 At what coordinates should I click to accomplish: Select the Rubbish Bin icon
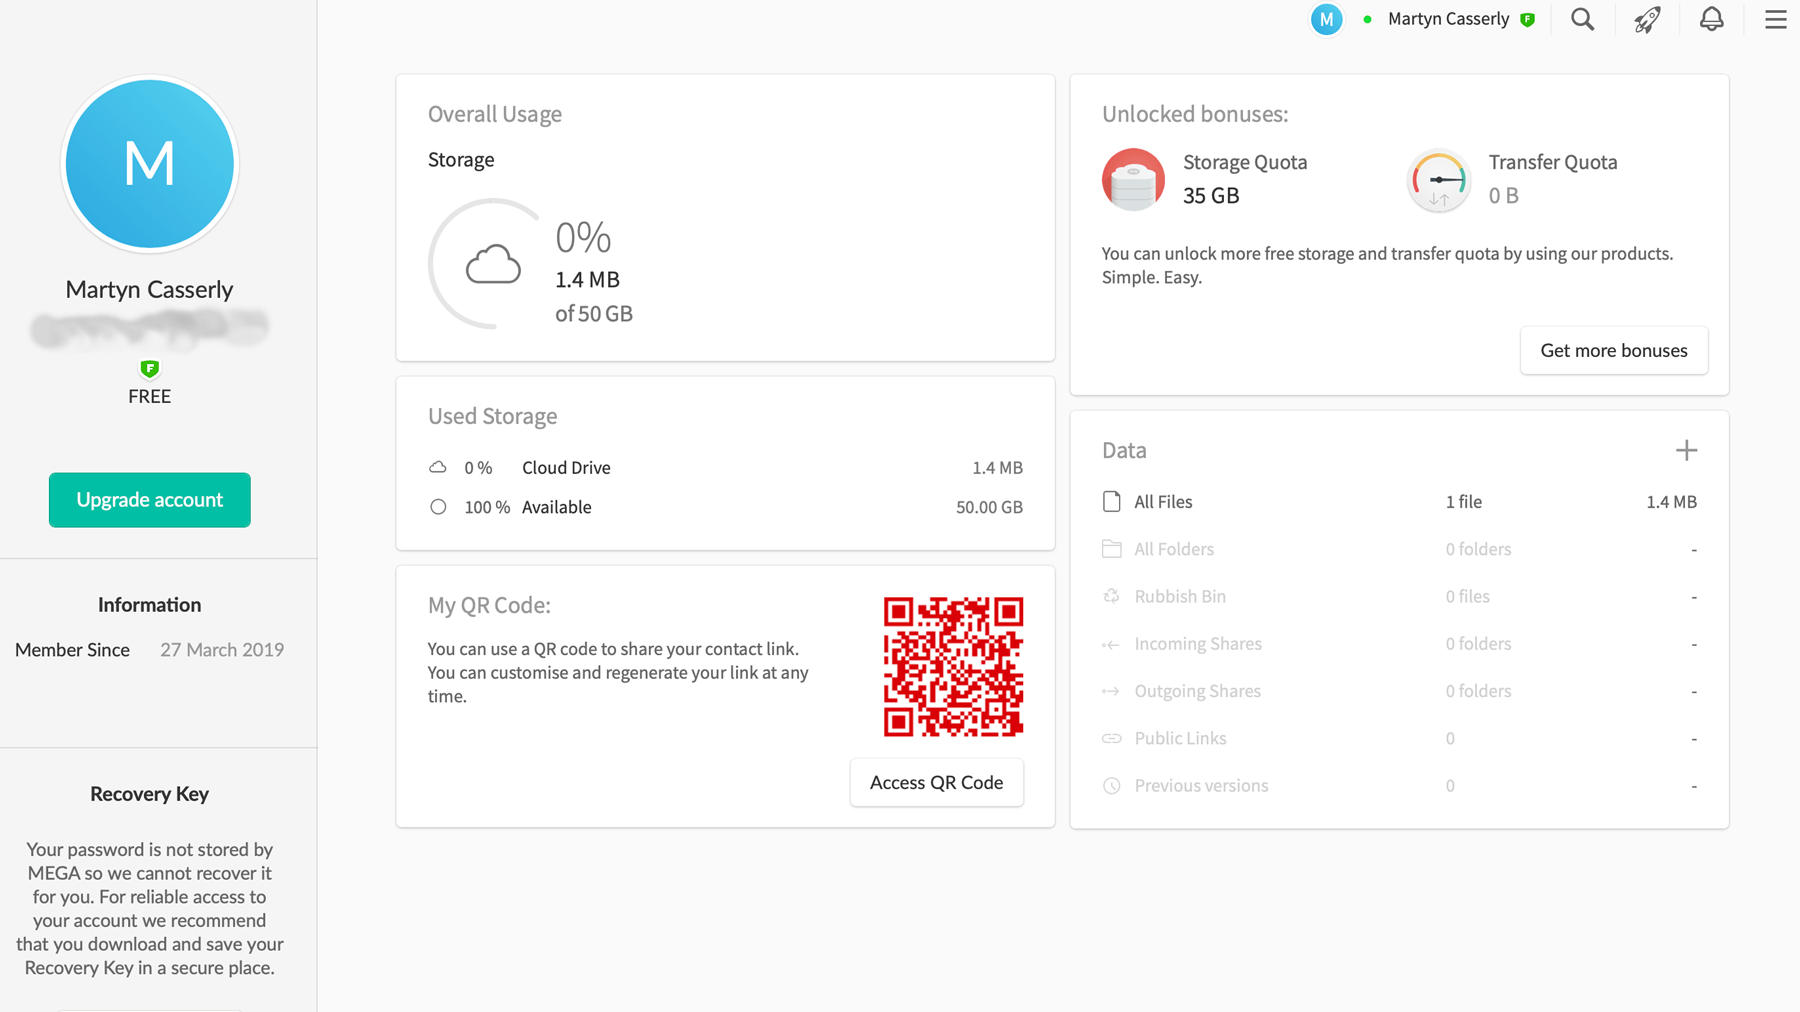pos(1111,596)
